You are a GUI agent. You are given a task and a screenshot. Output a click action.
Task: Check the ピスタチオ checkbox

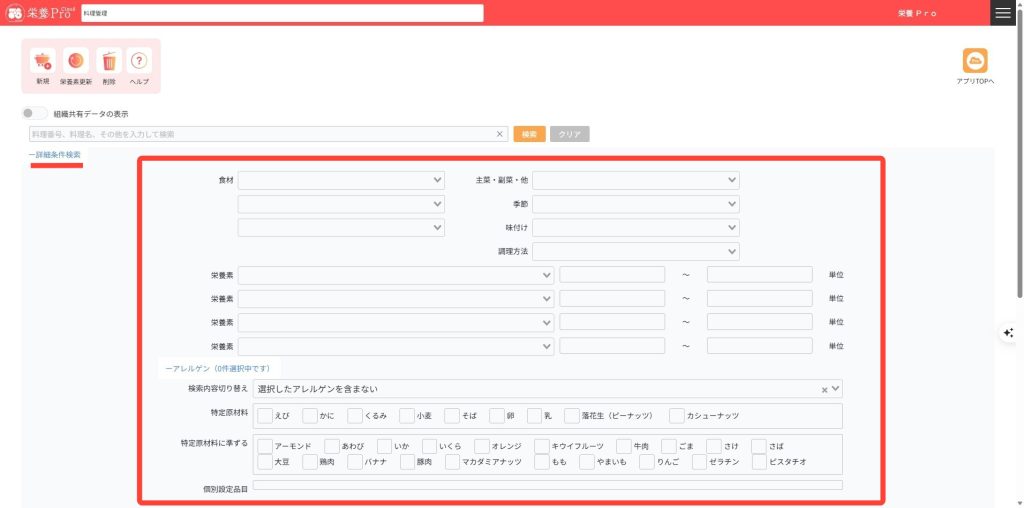(x=760, y=462)
